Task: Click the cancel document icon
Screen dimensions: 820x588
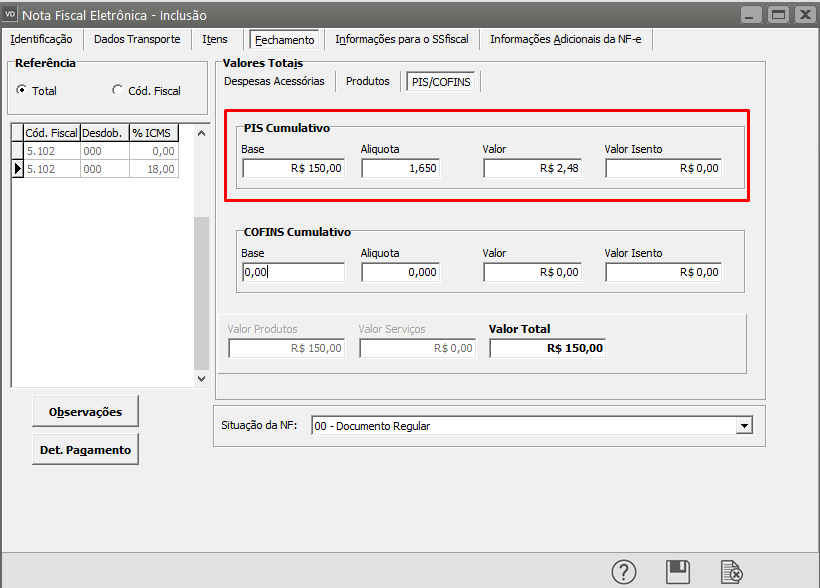Action: (x=732, y=572)
